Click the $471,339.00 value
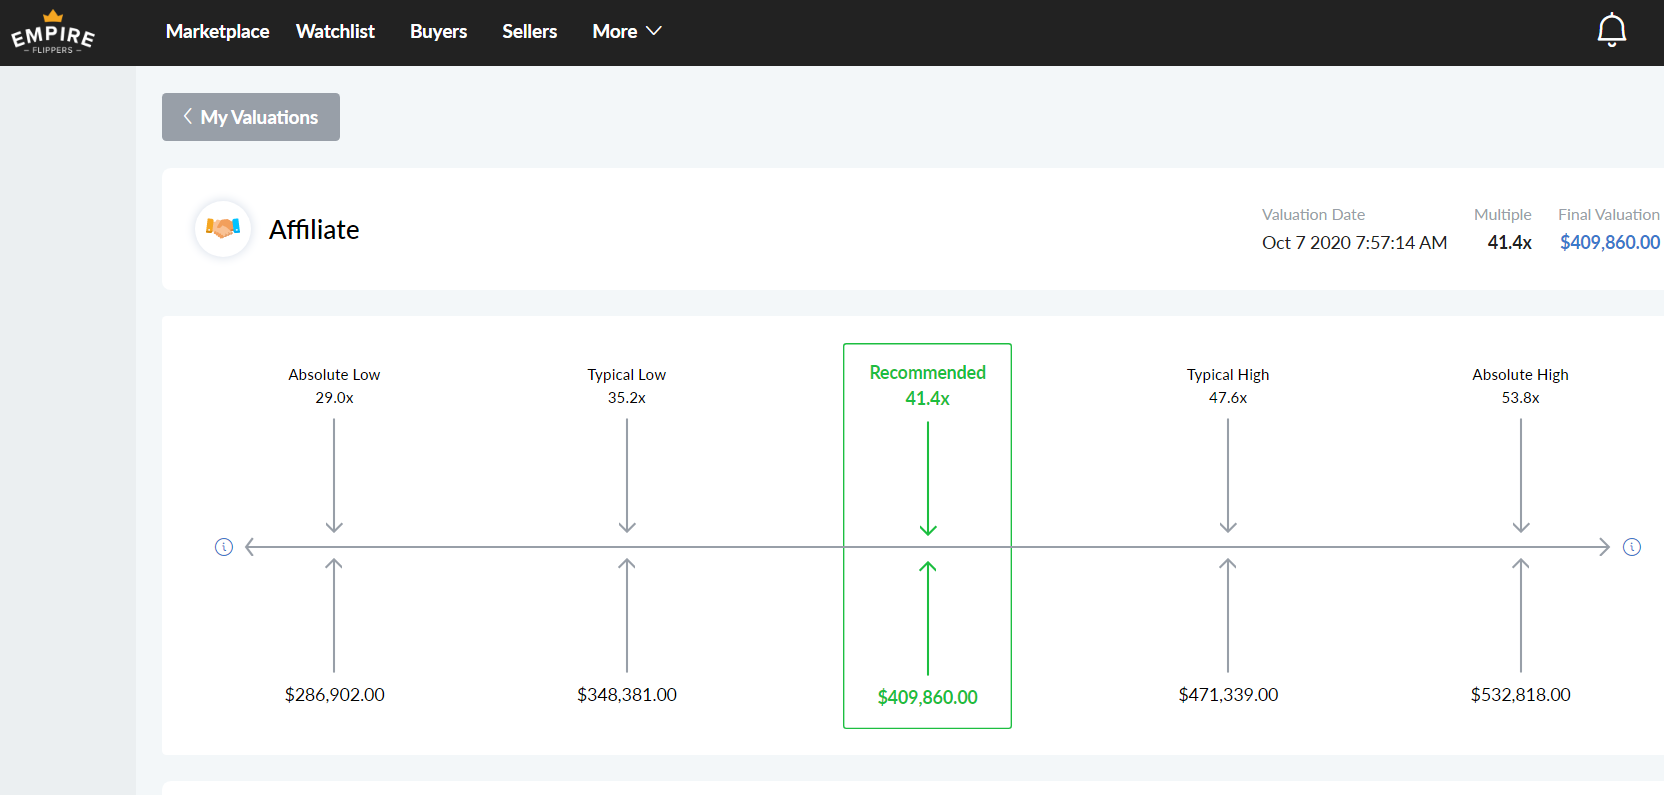 click(1228, 694)
